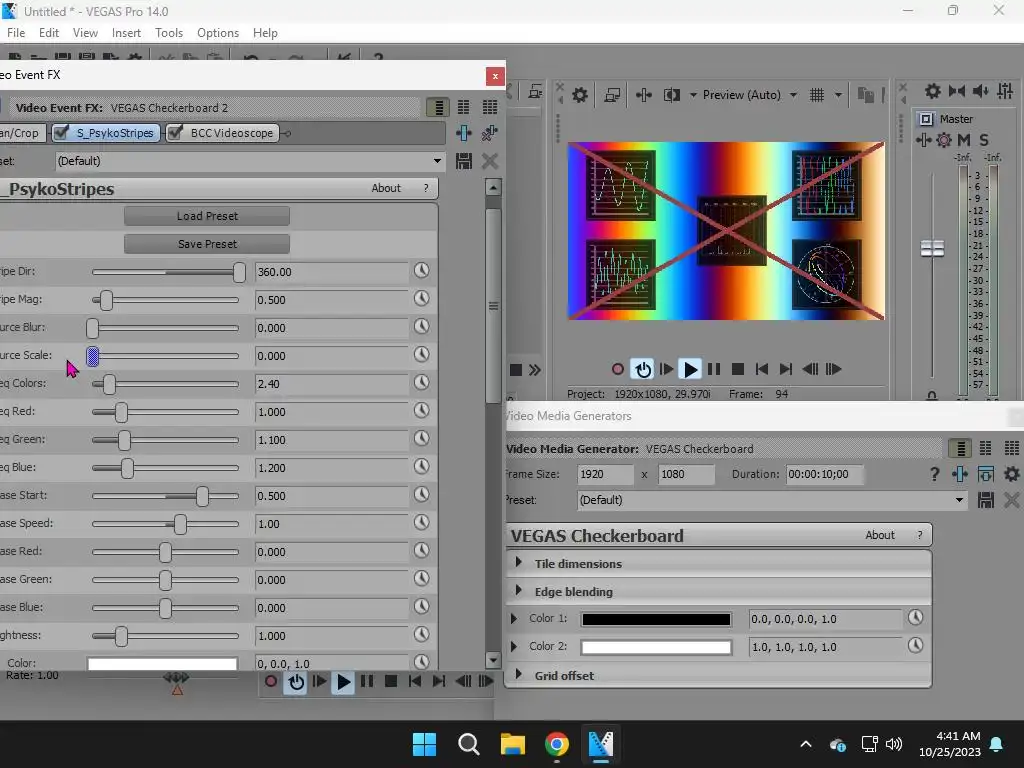Toggle BCC Videoscope effect checkbox
1024x768 pixels.
click(x=174, y=133)
